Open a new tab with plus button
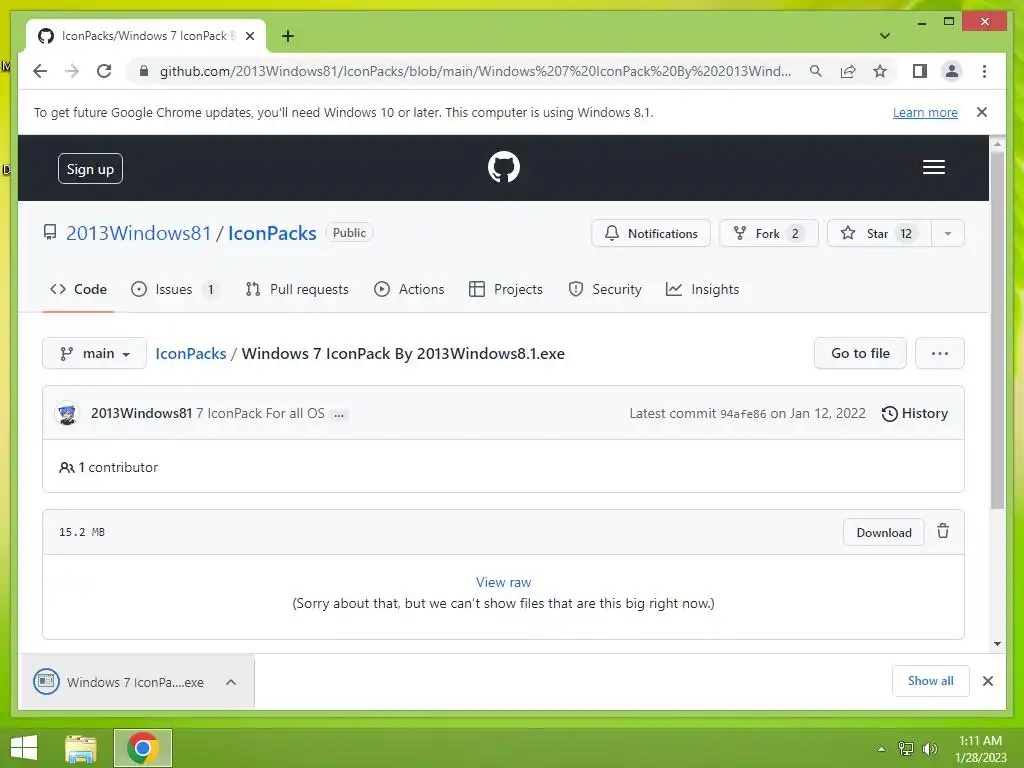 pyautogui.click(x=287, y=36)
